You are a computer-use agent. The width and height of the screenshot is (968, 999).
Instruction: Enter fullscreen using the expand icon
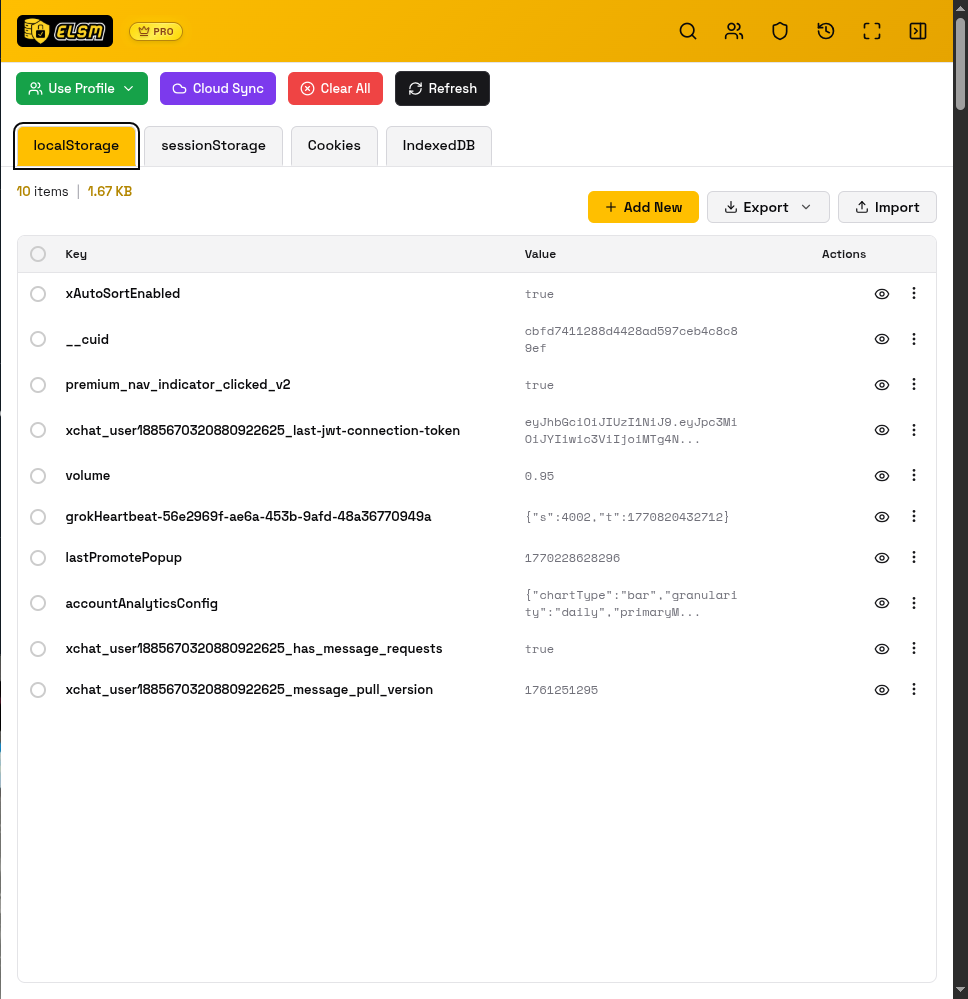click(x=871, y=31)
